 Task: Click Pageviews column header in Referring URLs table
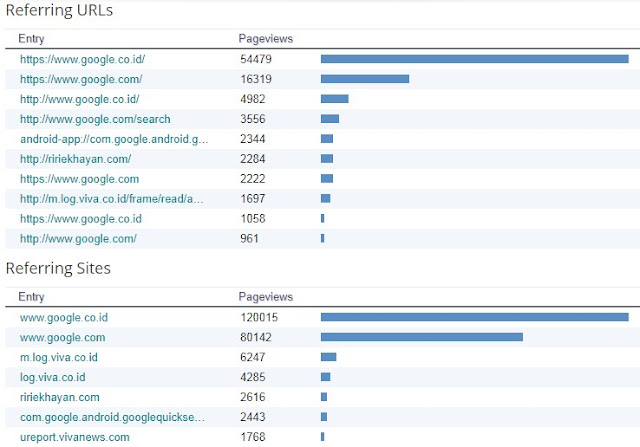[266, 39]
